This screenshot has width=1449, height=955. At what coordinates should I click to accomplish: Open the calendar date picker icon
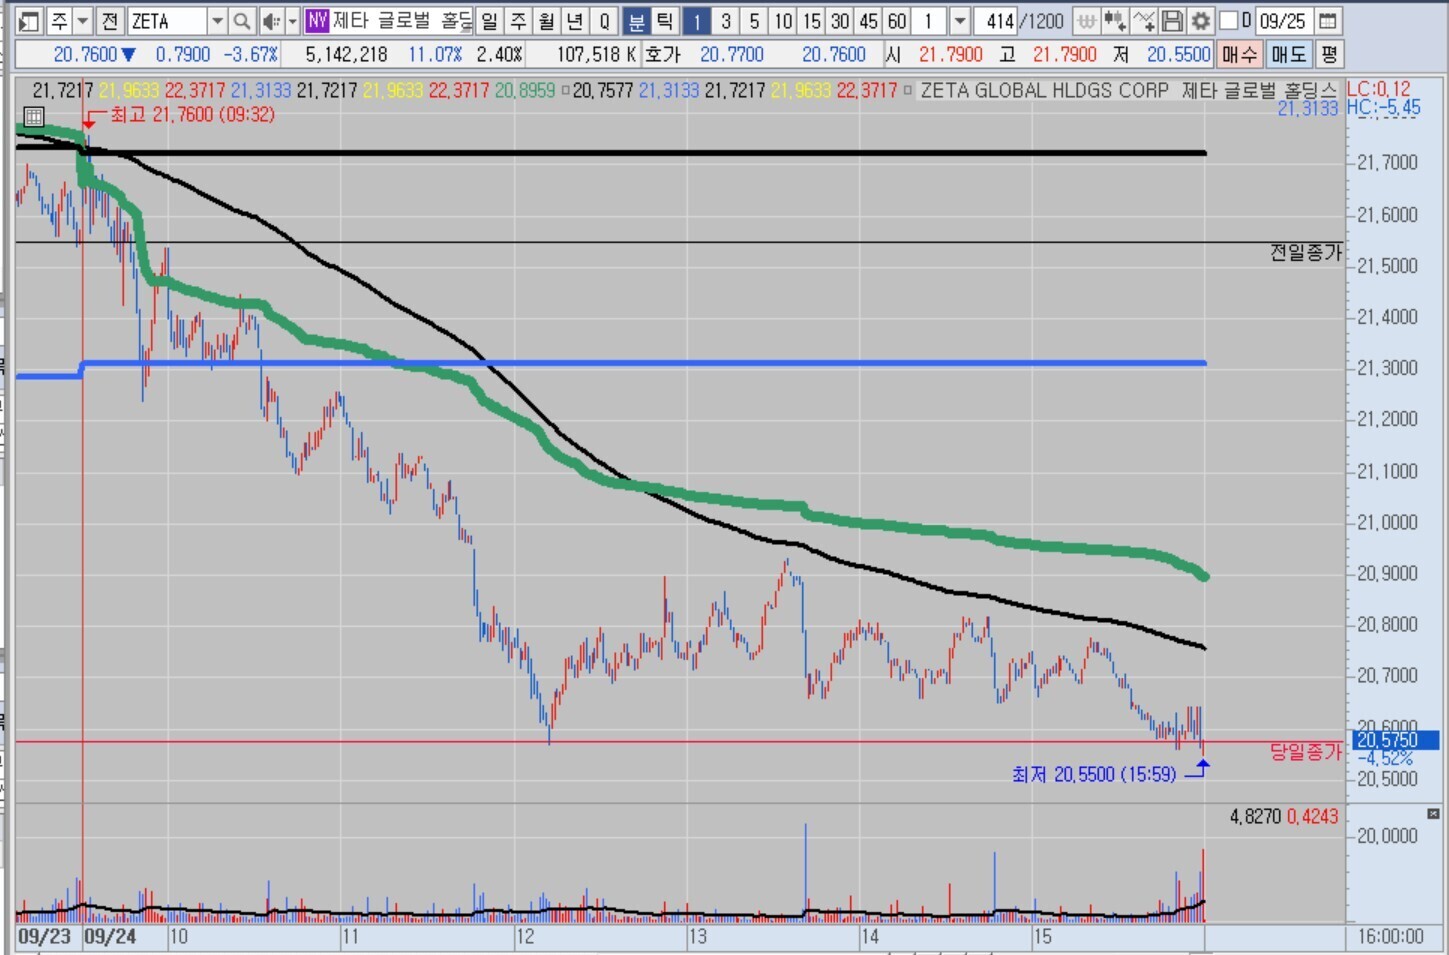pyautogui.click(x=1327, y=21)
